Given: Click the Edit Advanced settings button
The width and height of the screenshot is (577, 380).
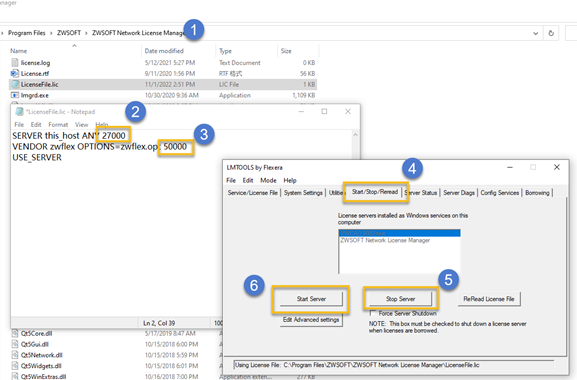Looking at the screenshot, I should [311, 320].
